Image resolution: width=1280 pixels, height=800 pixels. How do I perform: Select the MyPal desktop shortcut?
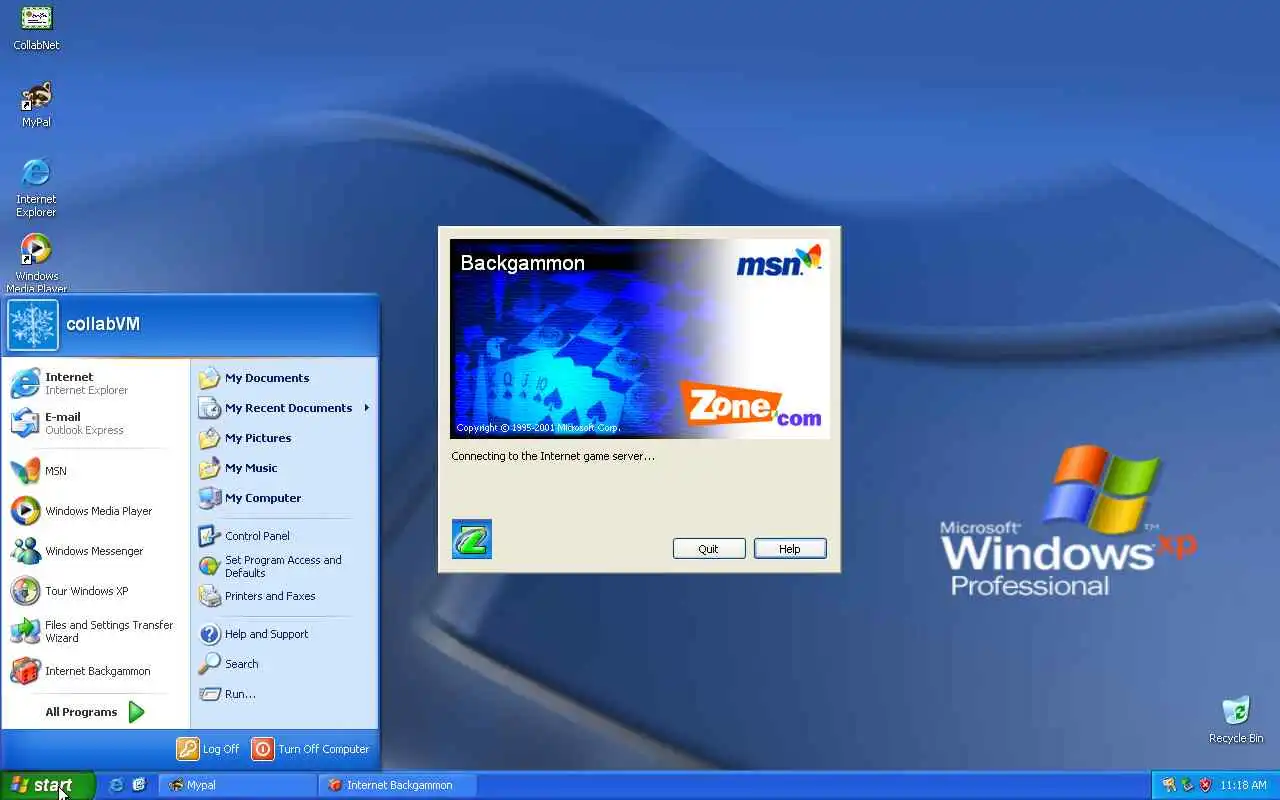click(x=36, y=105)
